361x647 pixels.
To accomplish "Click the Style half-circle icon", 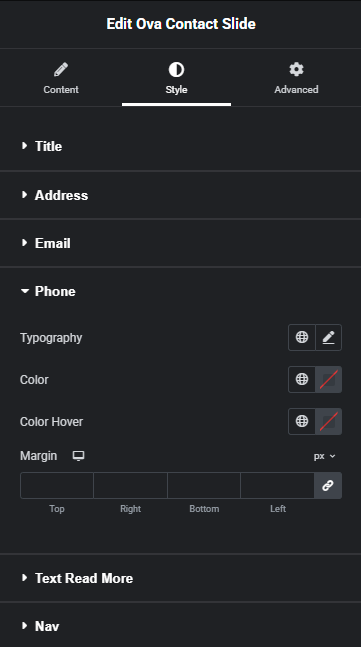I will click(x=176, y=70).
